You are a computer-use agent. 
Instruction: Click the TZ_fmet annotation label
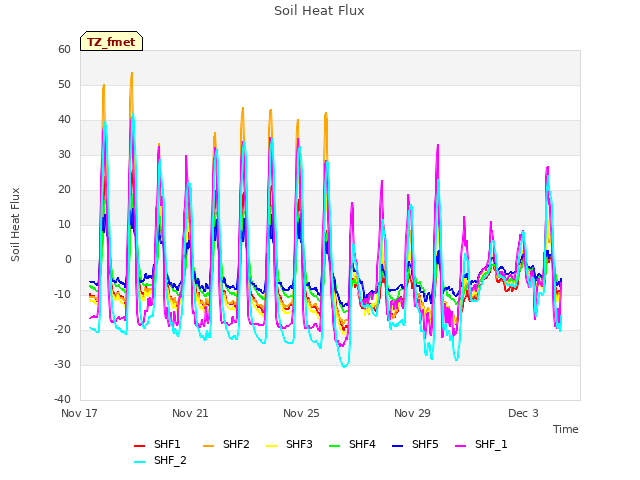click(111, 42)
